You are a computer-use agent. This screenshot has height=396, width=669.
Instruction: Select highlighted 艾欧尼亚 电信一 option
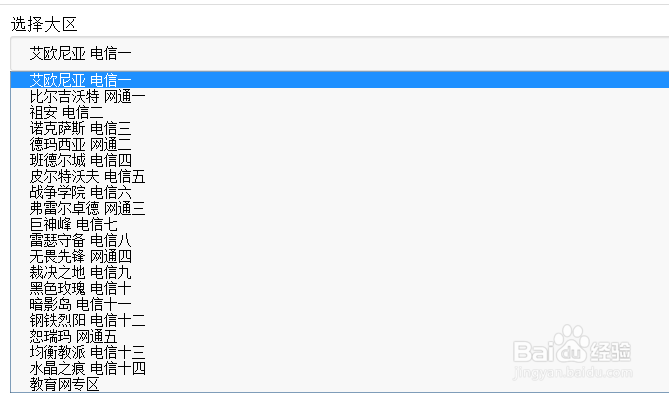tap(340, 80)
